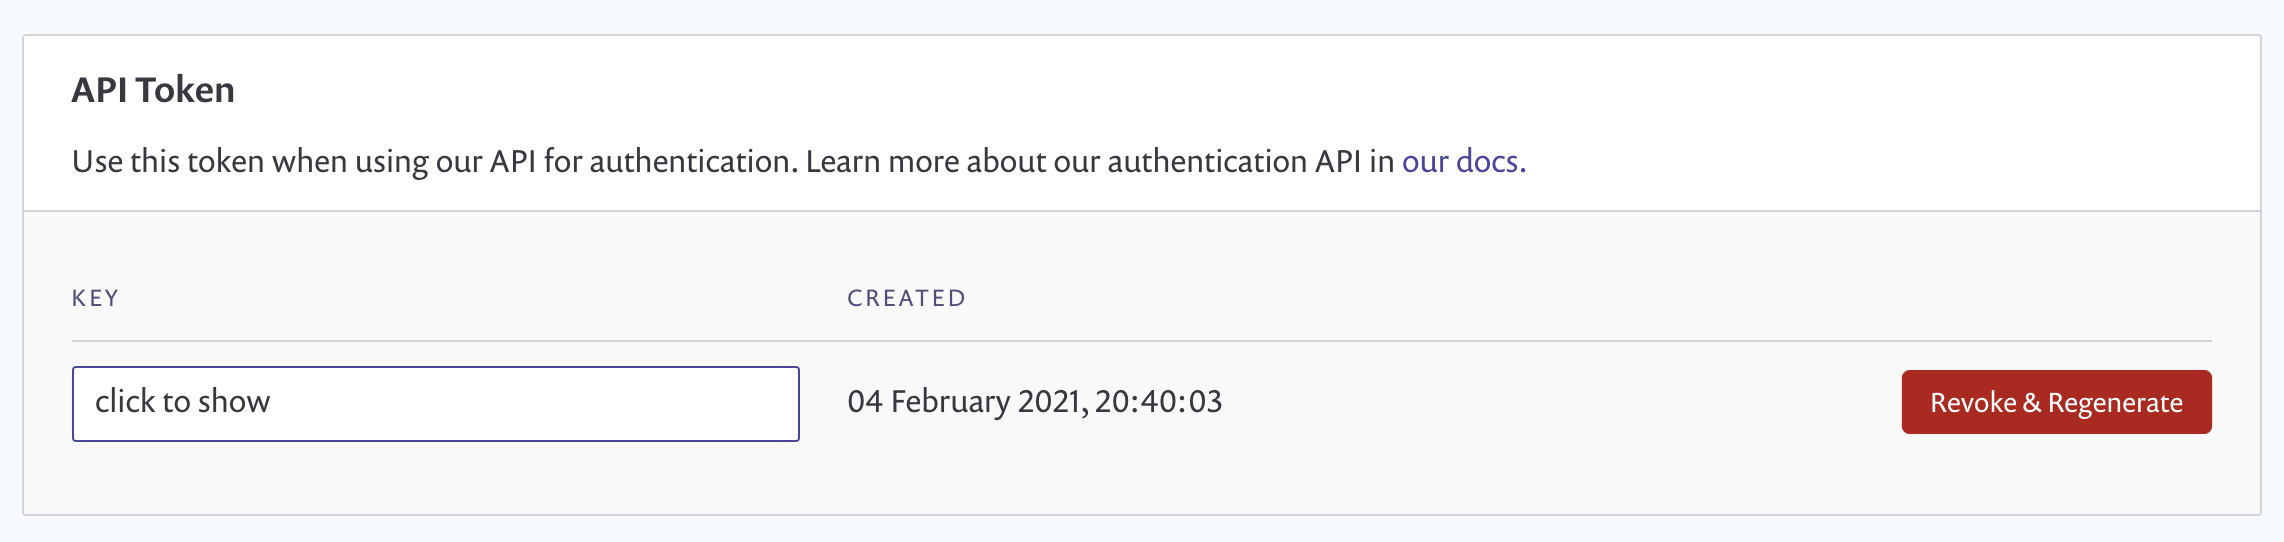
Task: Open the "our docs." link
Action: coord(1463,161)
